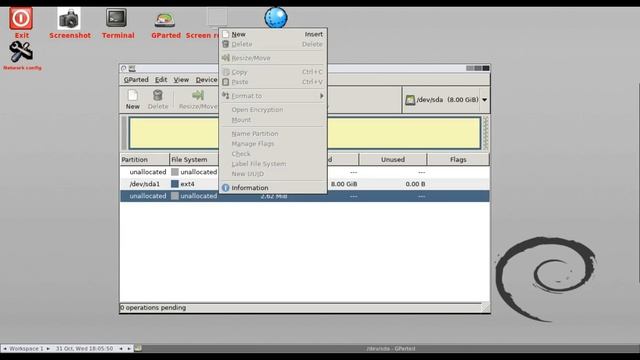The width and height of the screenshot is (640, 360).
Task: Select Mount in the context menu
Action: 273,120
